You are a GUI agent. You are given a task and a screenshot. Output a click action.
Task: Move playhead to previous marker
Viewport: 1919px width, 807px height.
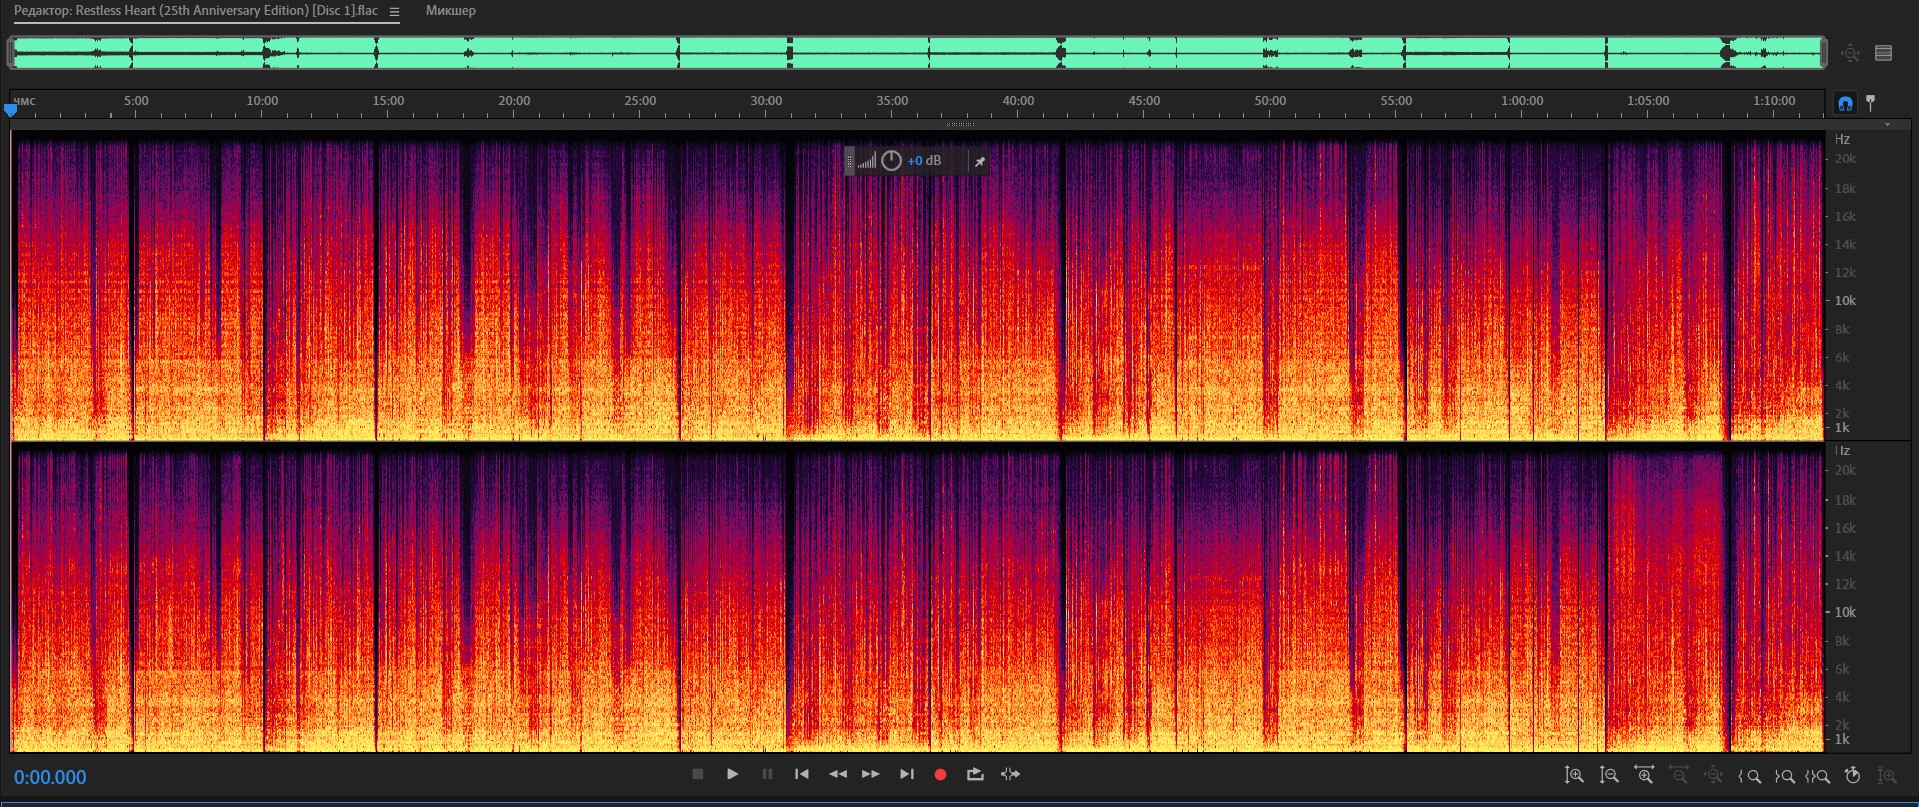pyautogui.click(x=801, y=774)
